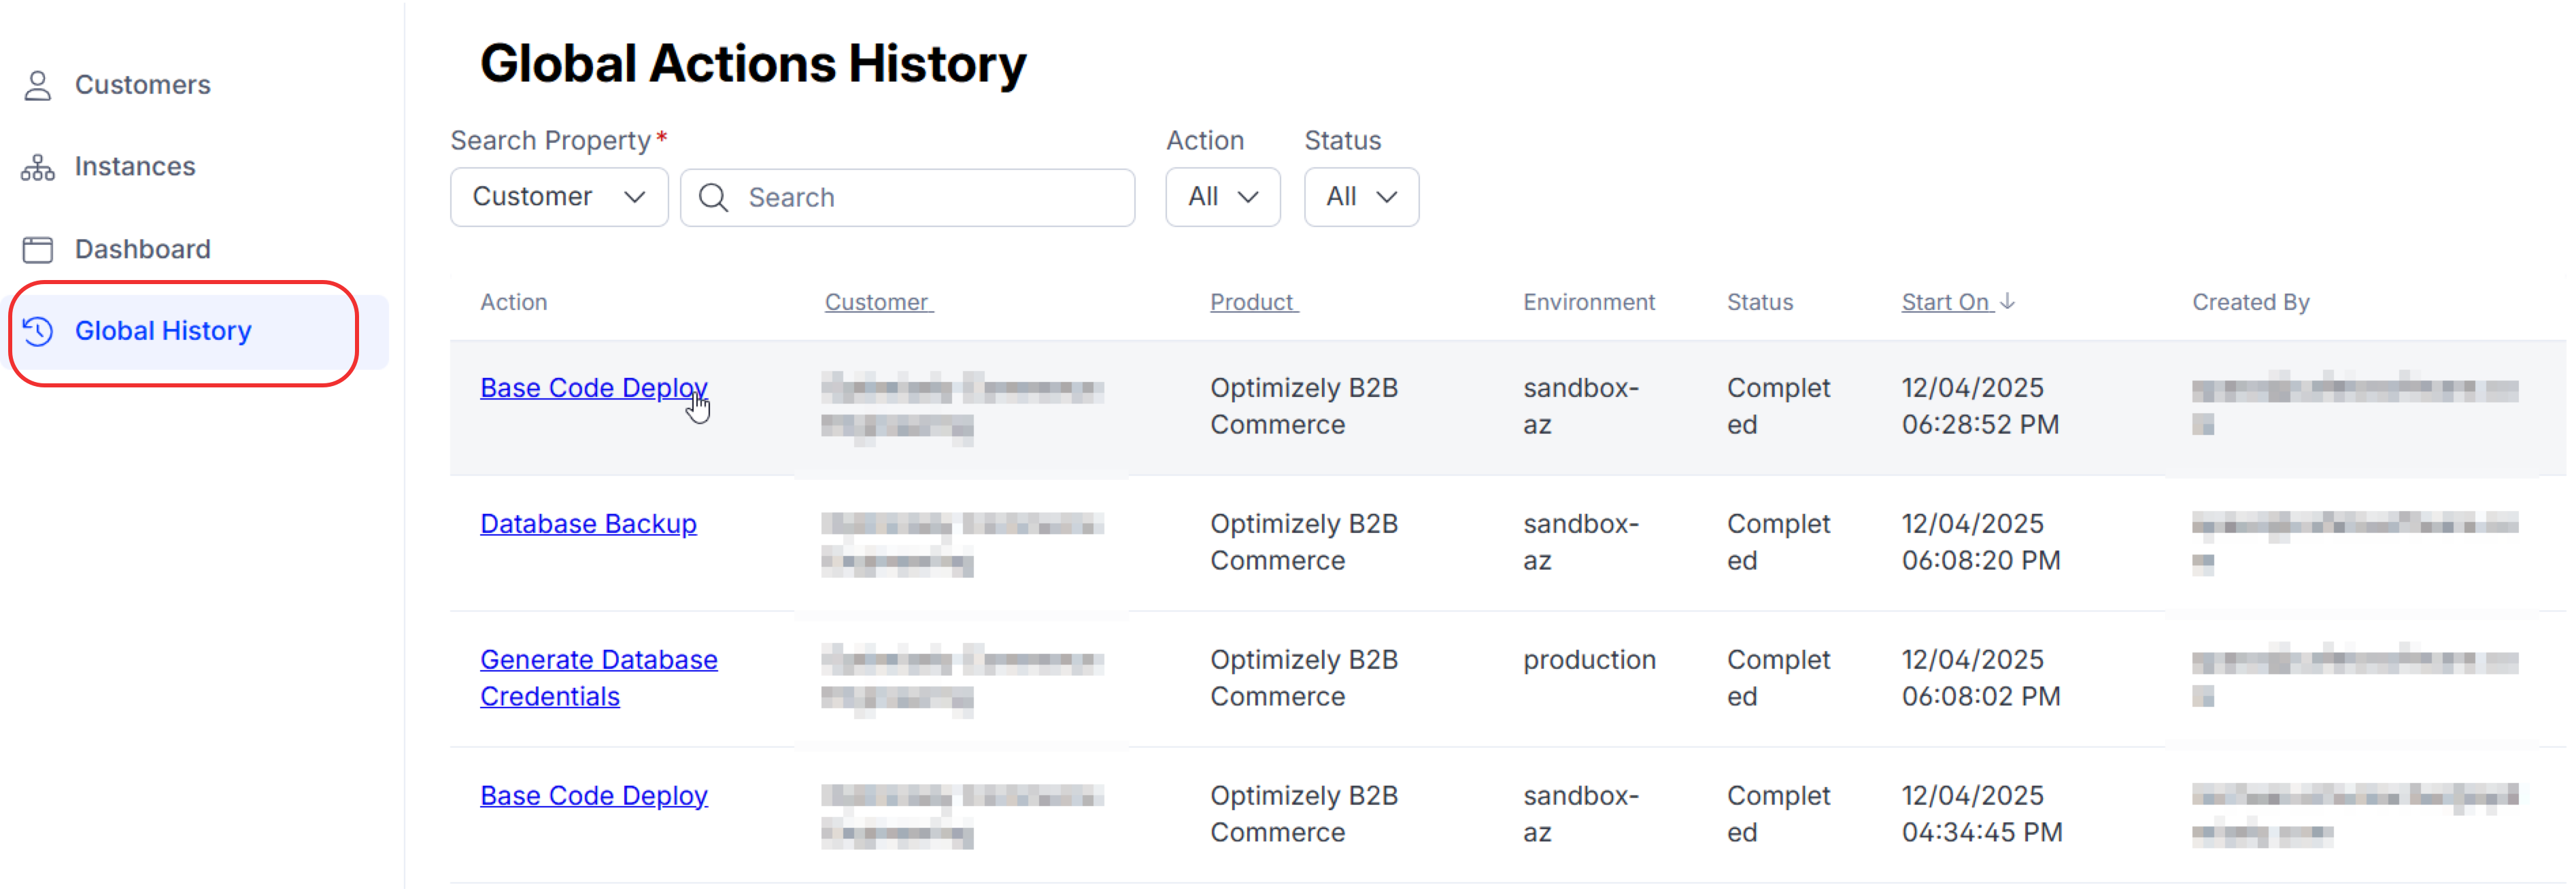Select Global History sidebar item
The height and width of the screenshot is (889, 2576).
tap(163, 331)
